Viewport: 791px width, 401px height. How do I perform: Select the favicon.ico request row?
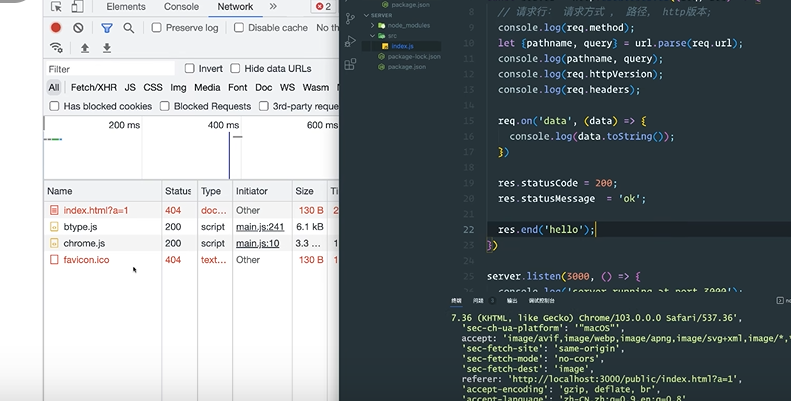(192, 260)
